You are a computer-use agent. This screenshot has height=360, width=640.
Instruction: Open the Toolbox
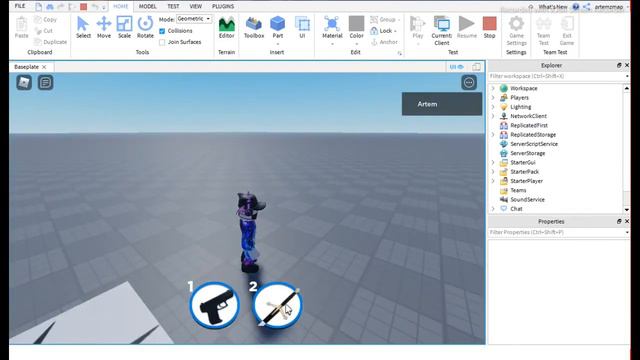(253, 27)
